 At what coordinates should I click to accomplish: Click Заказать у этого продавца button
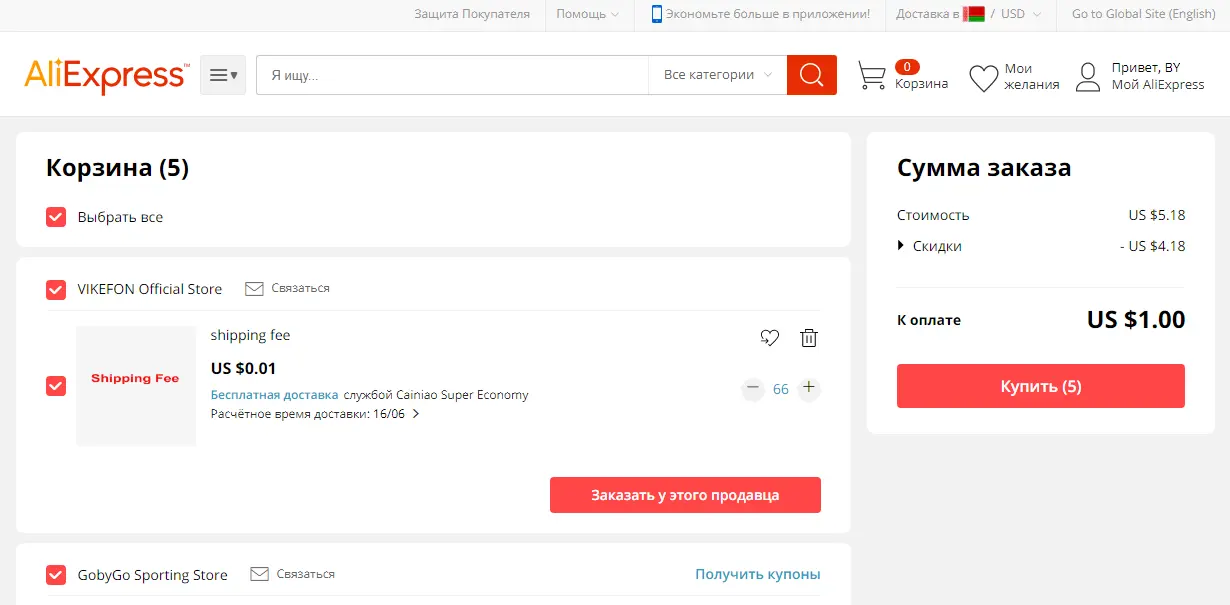click(x=685, y=495)
